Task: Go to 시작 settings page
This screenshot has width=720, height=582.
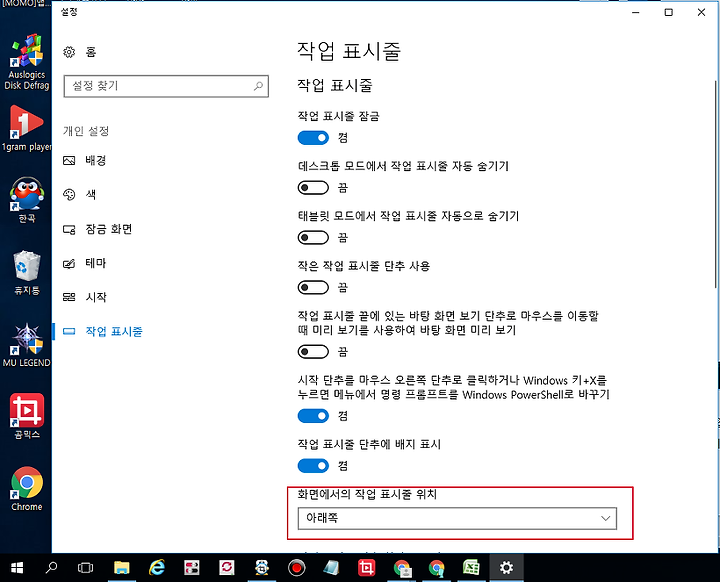Action: [x=96, y=297]
